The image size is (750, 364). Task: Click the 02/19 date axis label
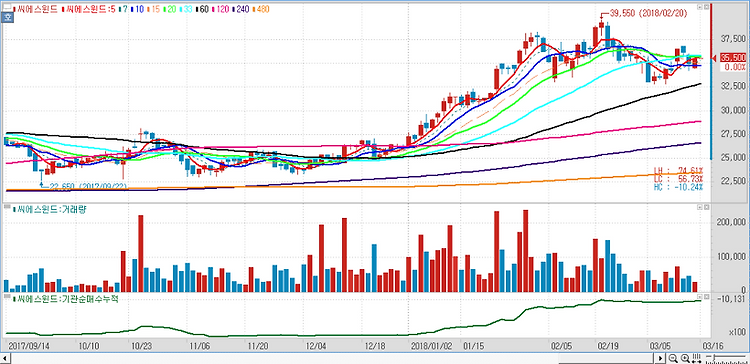[607, 345]
